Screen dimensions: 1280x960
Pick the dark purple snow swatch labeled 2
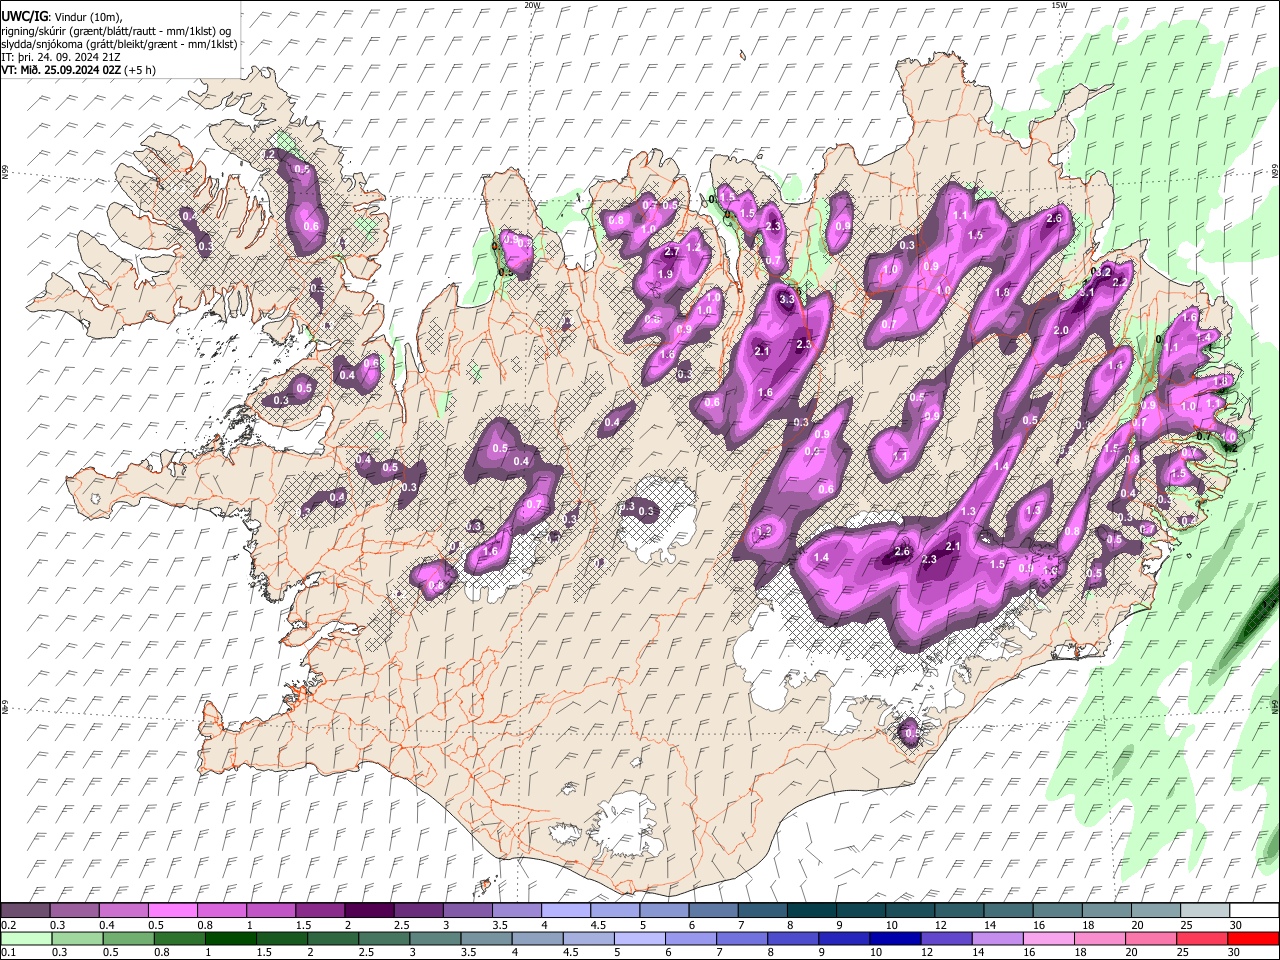368,910
